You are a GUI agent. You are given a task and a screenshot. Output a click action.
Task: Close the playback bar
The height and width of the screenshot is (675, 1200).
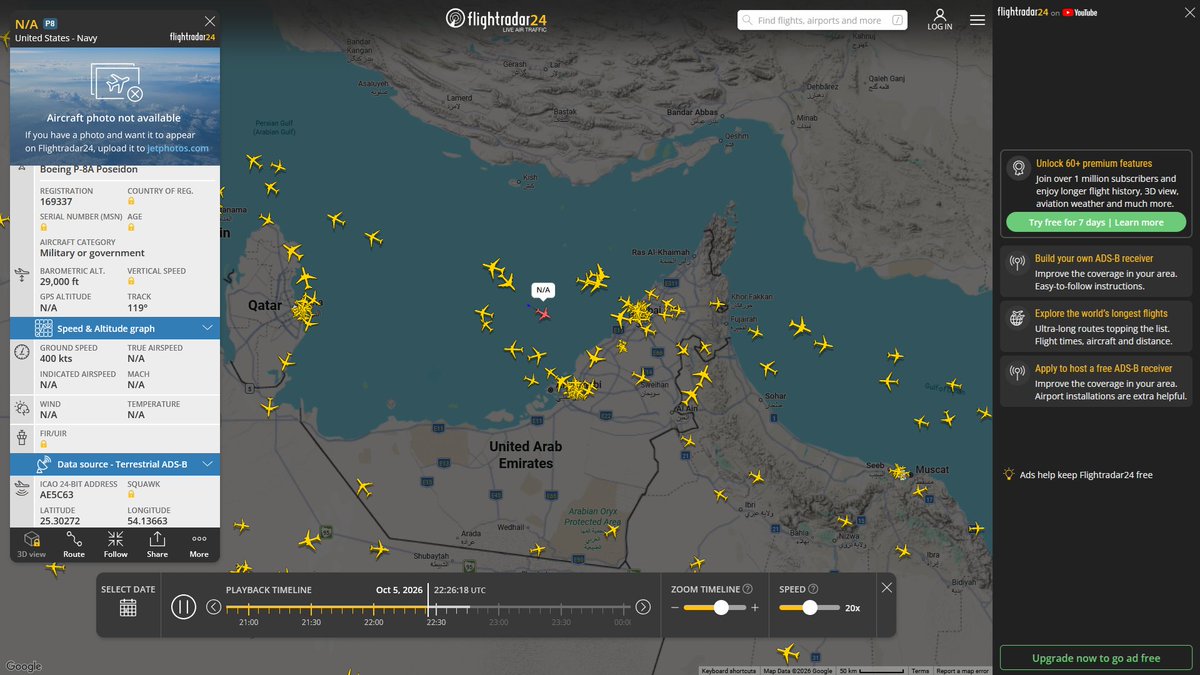point(886,588)
